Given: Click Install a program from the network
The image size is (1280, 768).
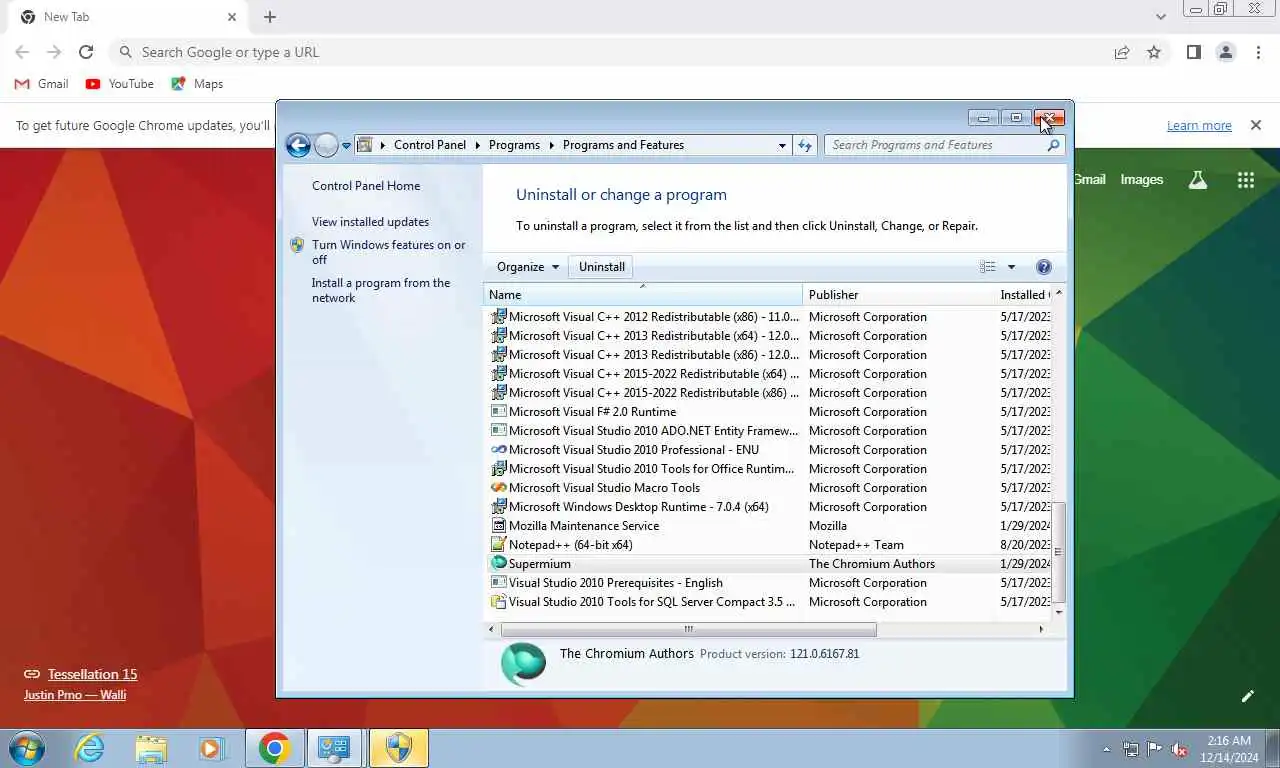Looking at the screenshot, I should 381,290.
